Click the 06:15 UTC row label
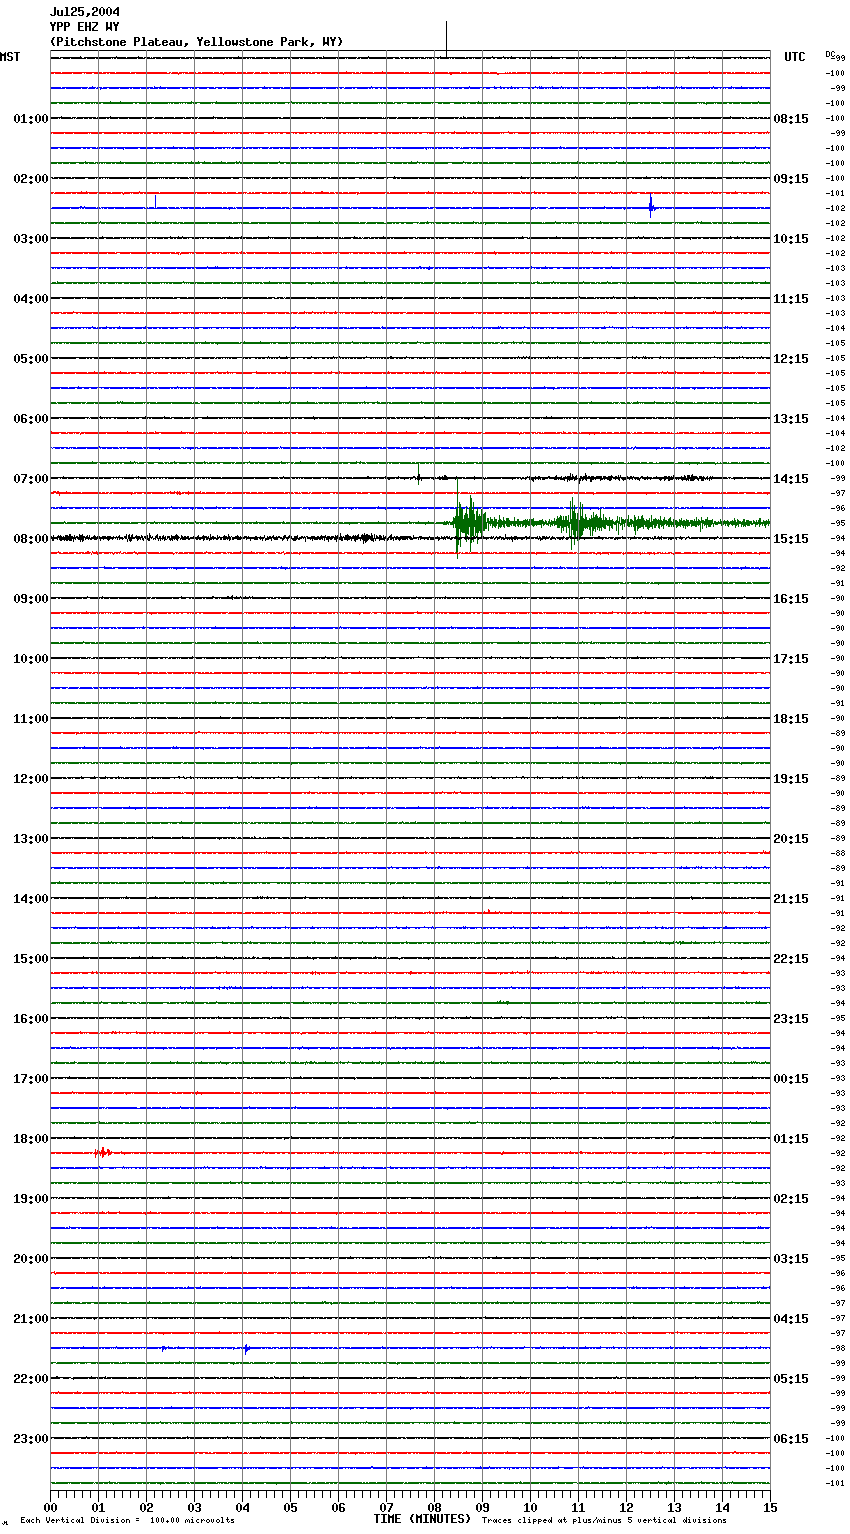The width and height of the screenshot is (850, 1534). pos(791,1439)
